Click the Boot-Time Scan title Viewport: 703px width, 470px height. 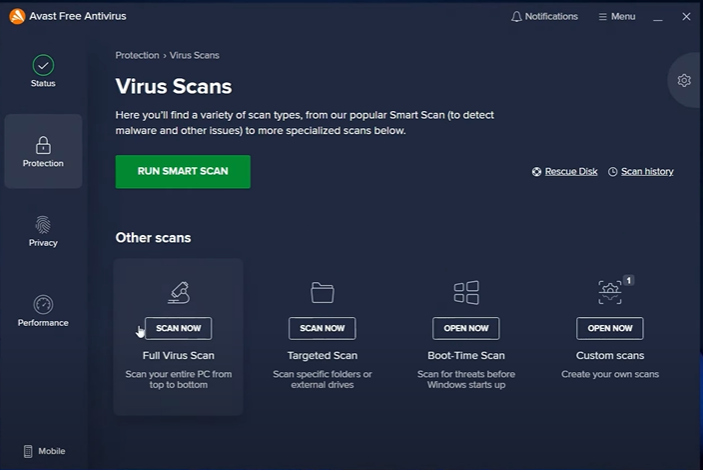pyautogui.click(x=466, y=356)
